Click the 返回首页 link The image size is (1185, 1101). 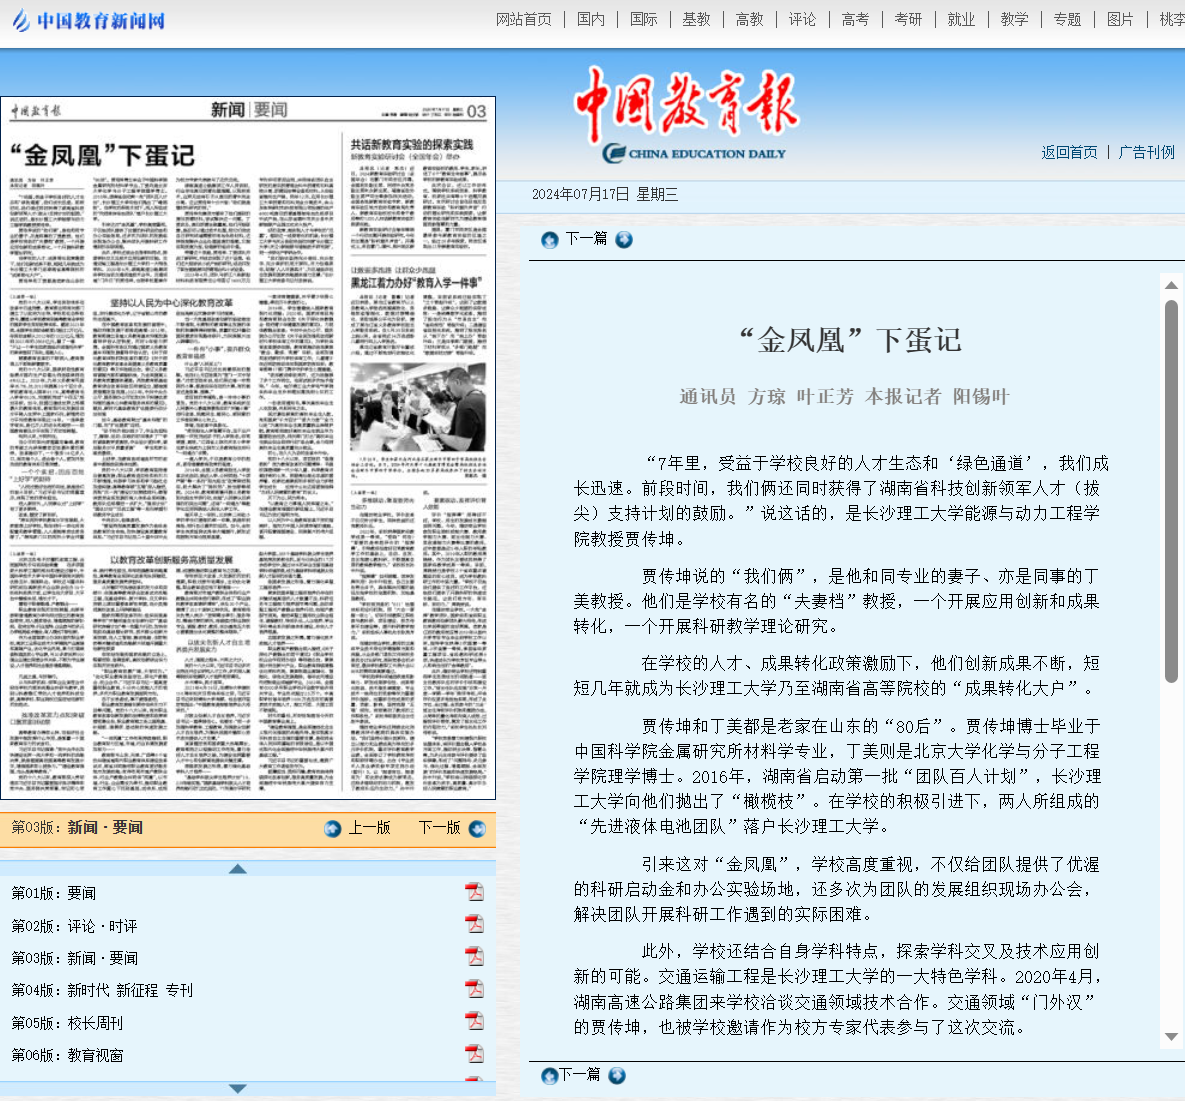1069,153
